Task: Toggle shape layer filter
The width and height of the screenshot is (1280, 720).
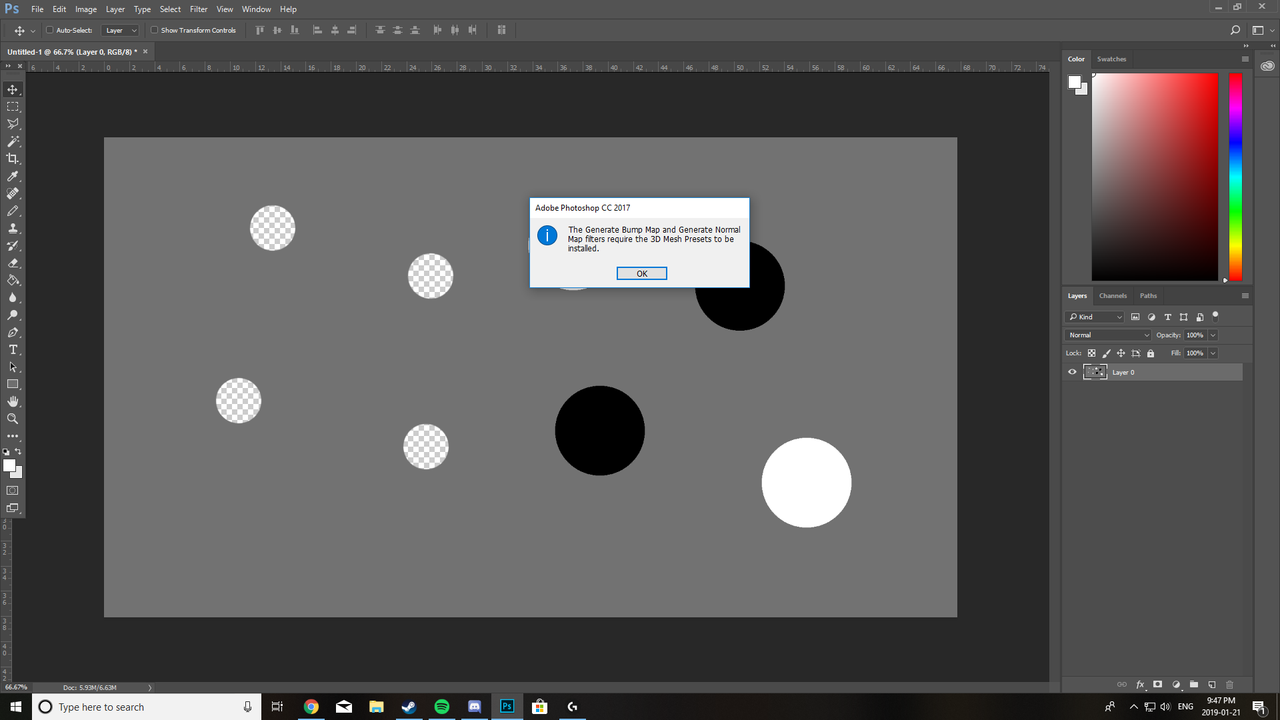Action: click(x=1183, y=317)
